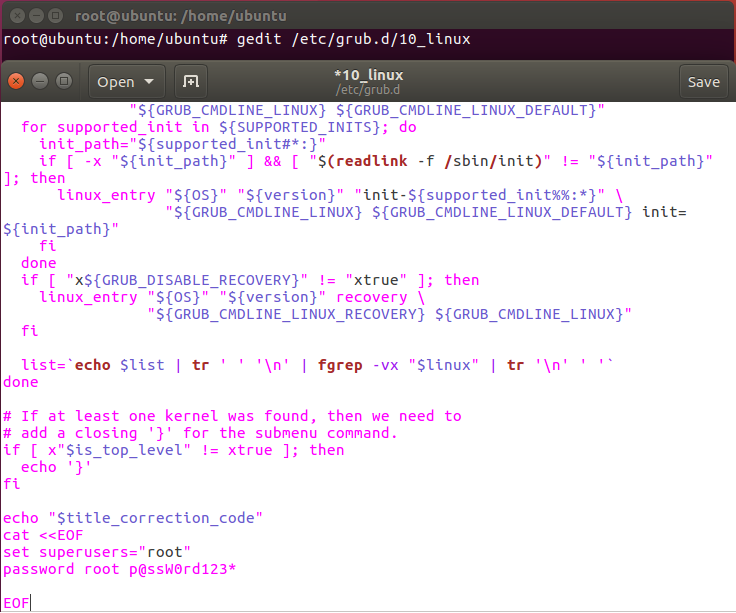
Task: Click the 'cat <<EOF' line
Action: coord(43,535)
